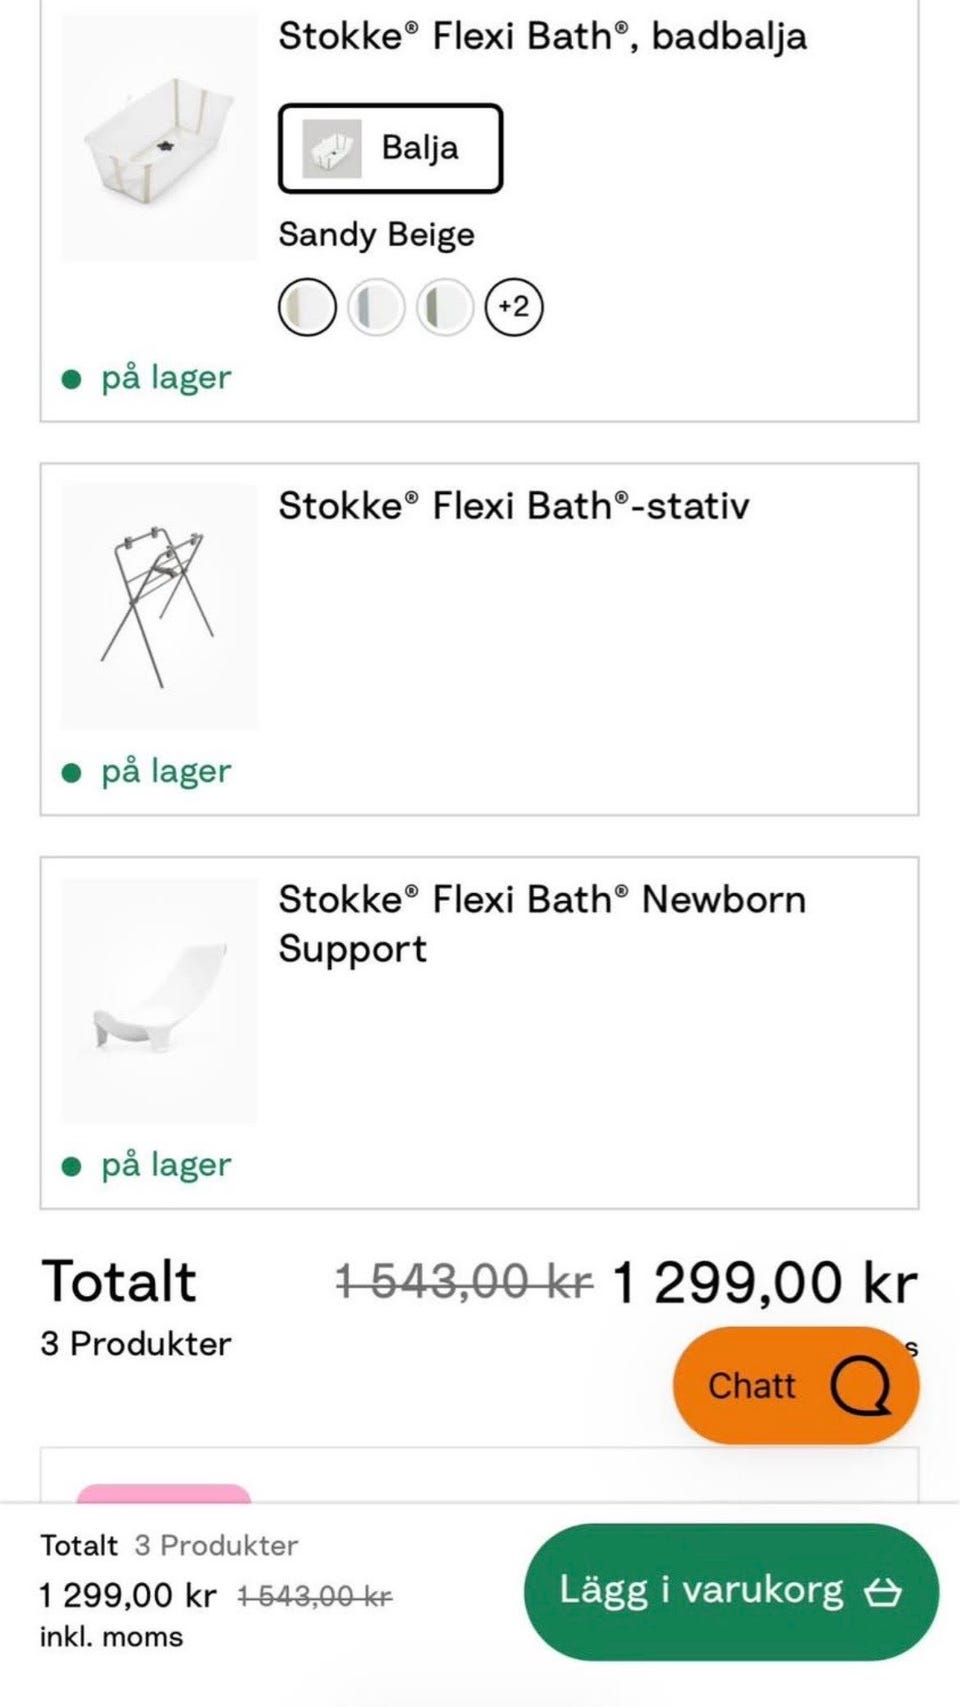Pick the third green color swatch
Screen dimensions: 960x1707
click(445, 307)
